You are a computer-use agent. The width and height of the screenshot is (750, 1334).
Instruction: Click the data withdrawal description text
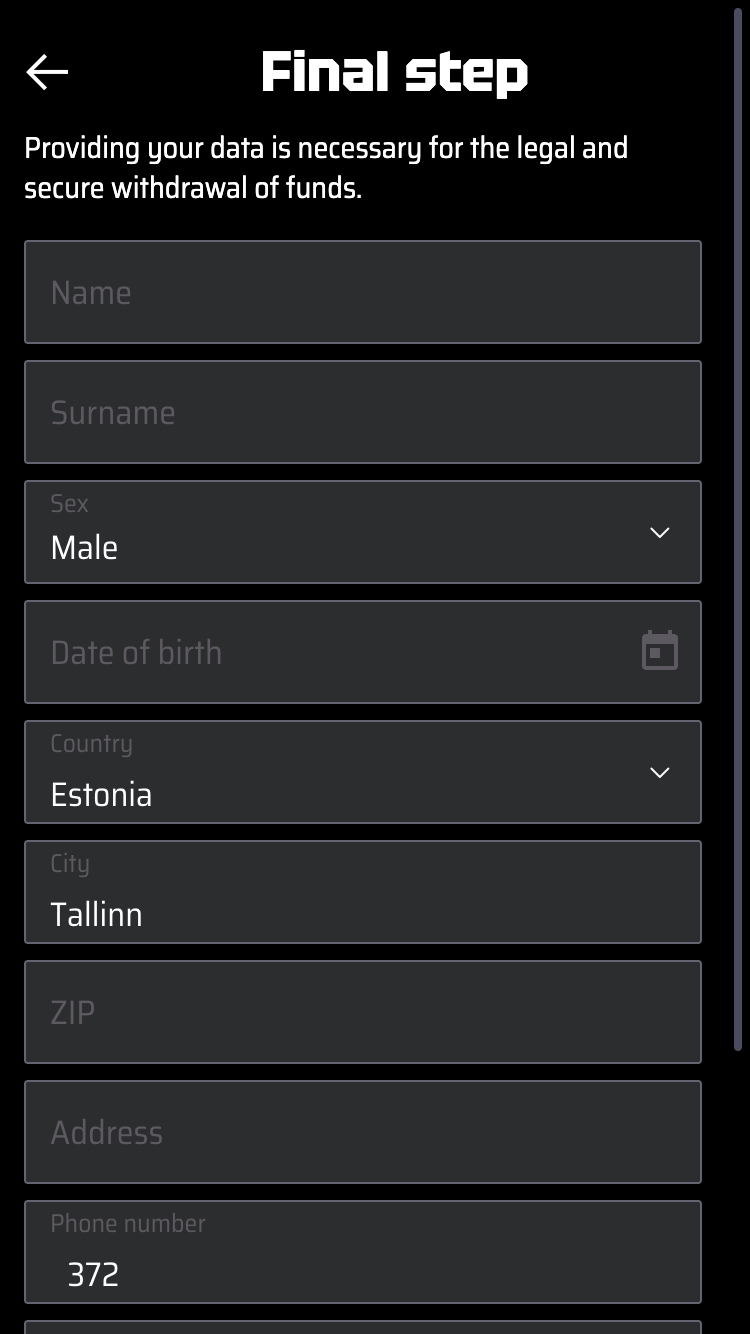[326, 168]
